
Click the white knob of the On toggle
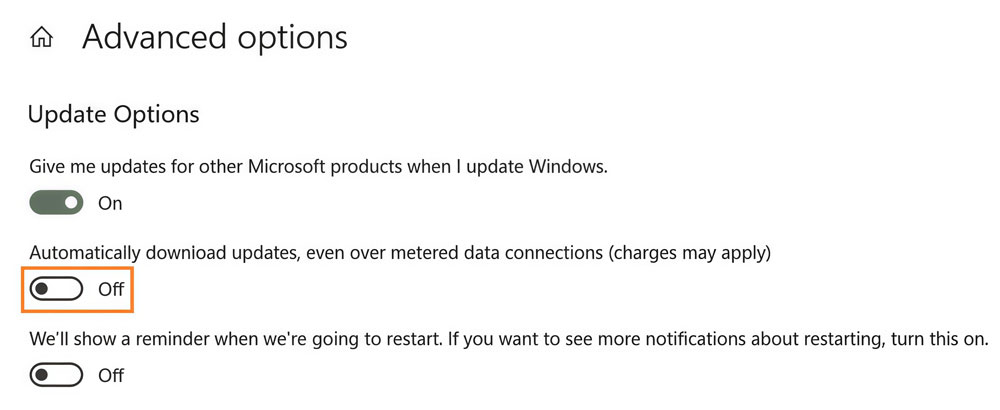coord(71,203)
